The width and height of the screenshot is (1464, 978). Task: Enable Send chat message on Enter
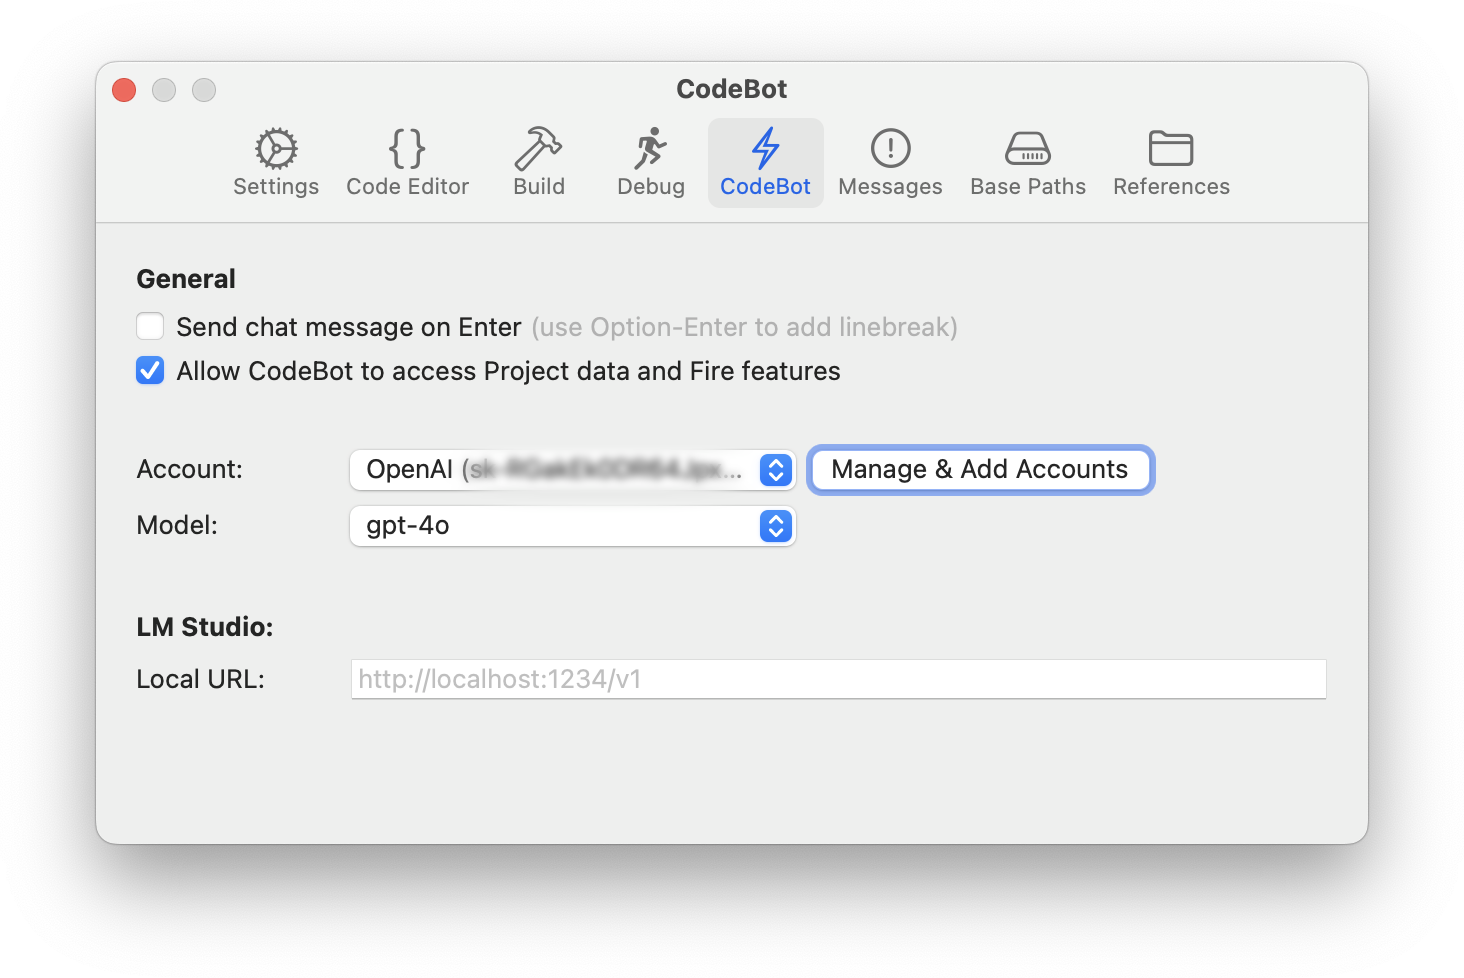tap(150, 326)
